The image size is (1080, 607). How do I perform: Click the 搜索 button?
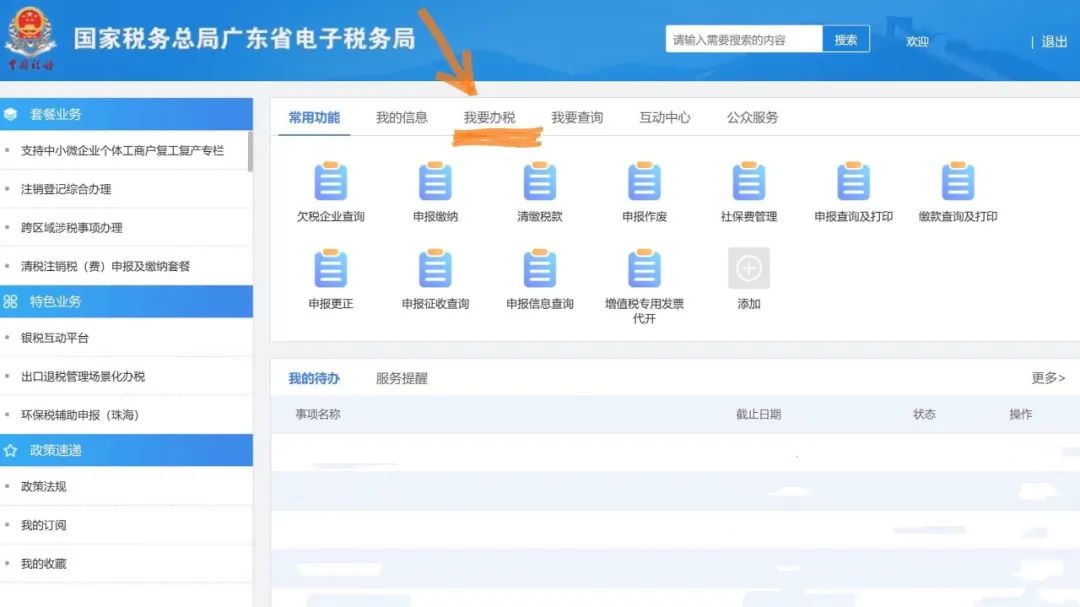[x=846, y=39]
